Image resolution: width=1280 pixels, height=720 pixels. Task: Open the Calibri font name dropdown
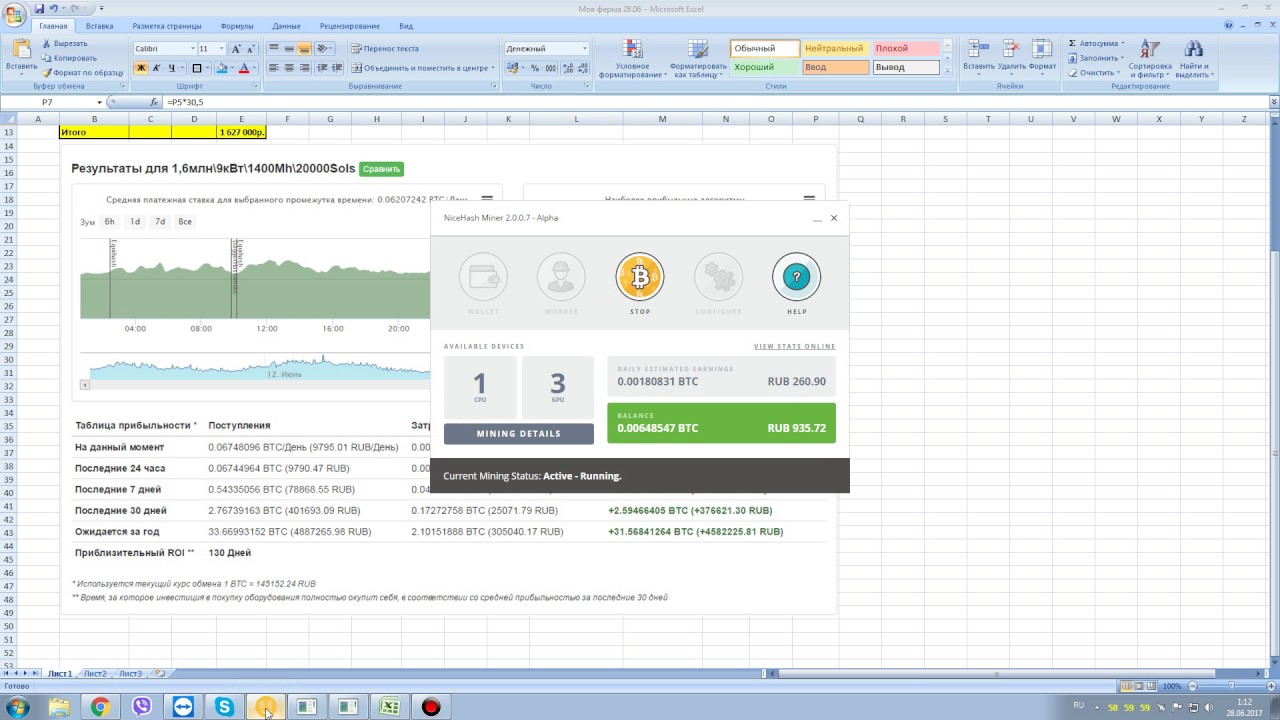tap(192, 48)
